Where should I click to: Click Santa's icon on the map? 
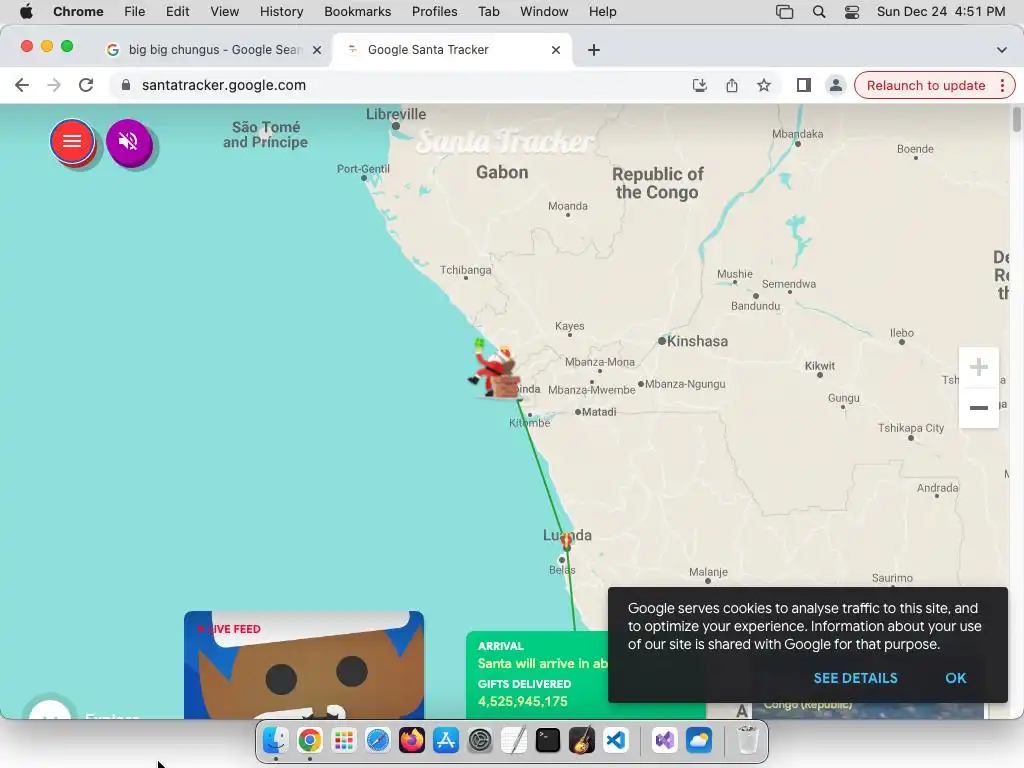tap(495, 370)
